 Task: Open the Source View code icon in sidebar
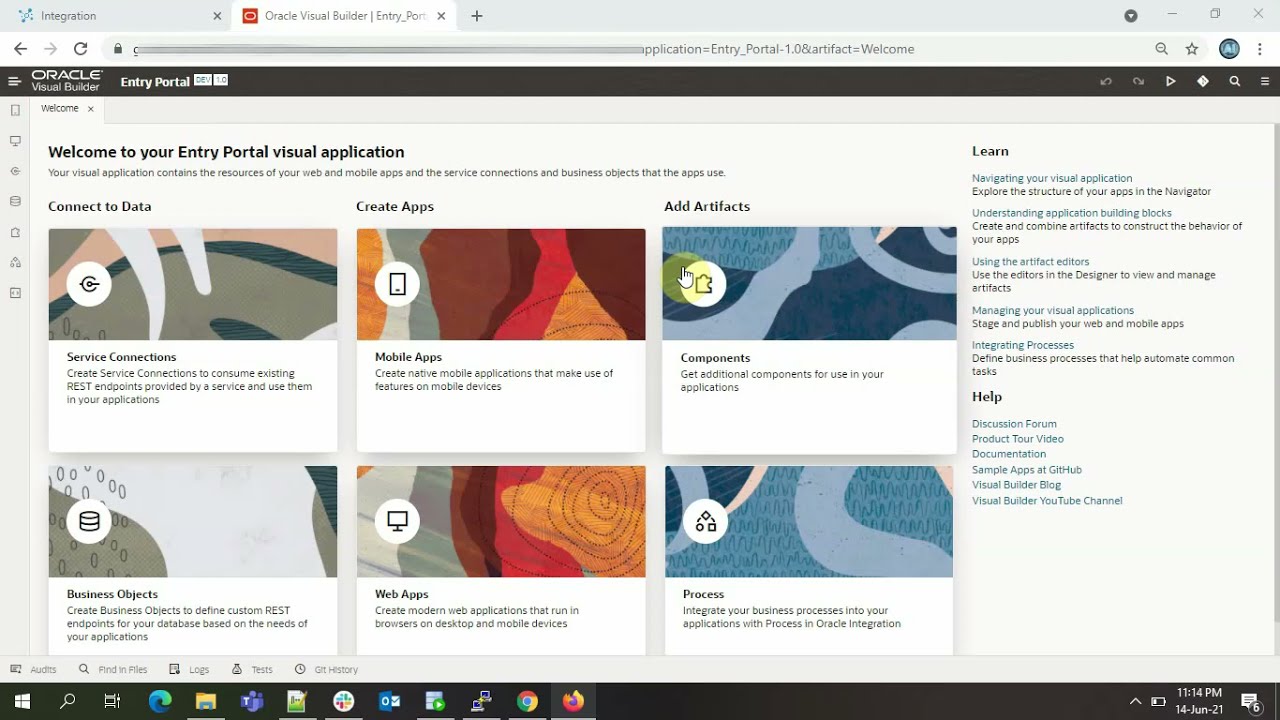(x=15, y=293)
